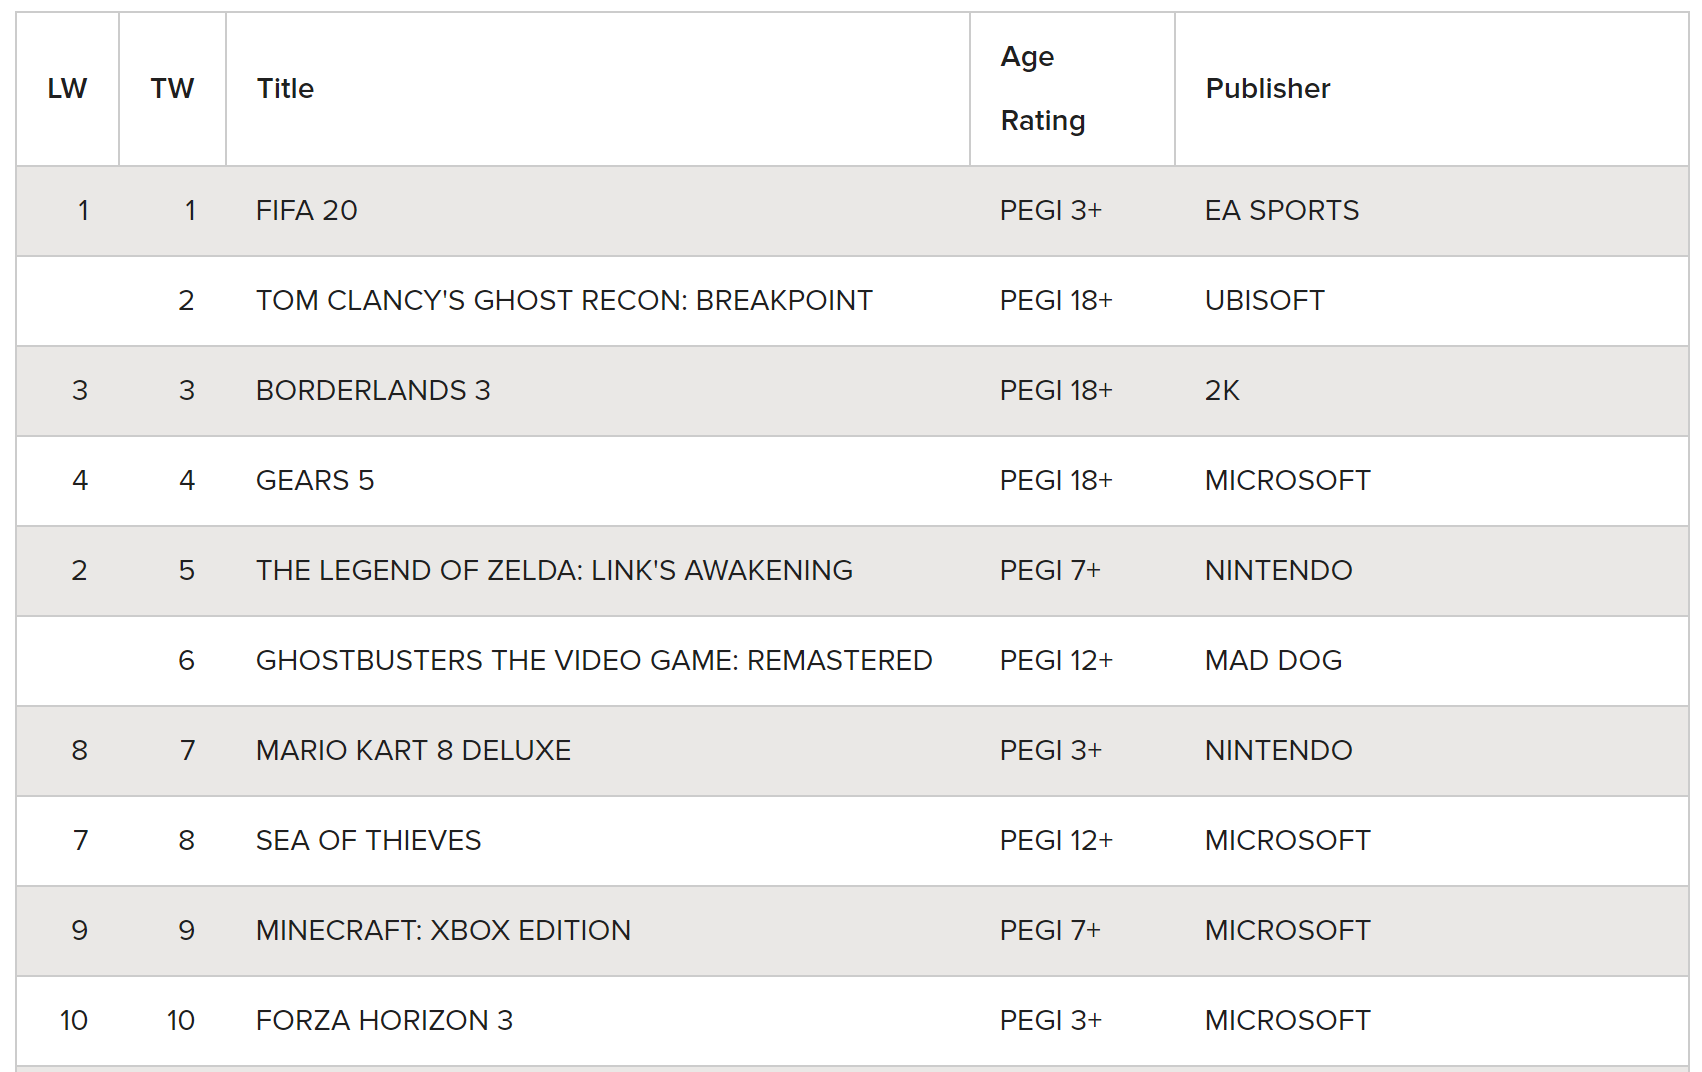1702x1072 pixels.
Task: Select Minecraft: Xbox Edition title
Action: coord(443,931)
